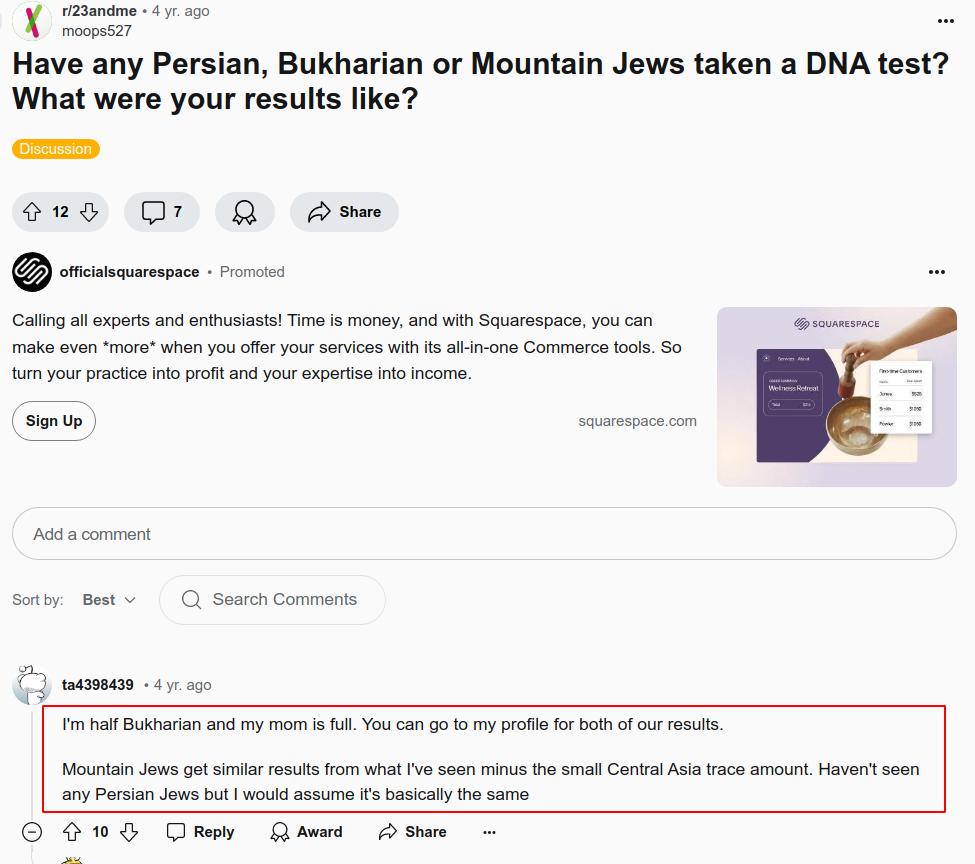Open the Sort by Best dropdown
The width and height of the screenshot is (975, 864).
point(109,600)
